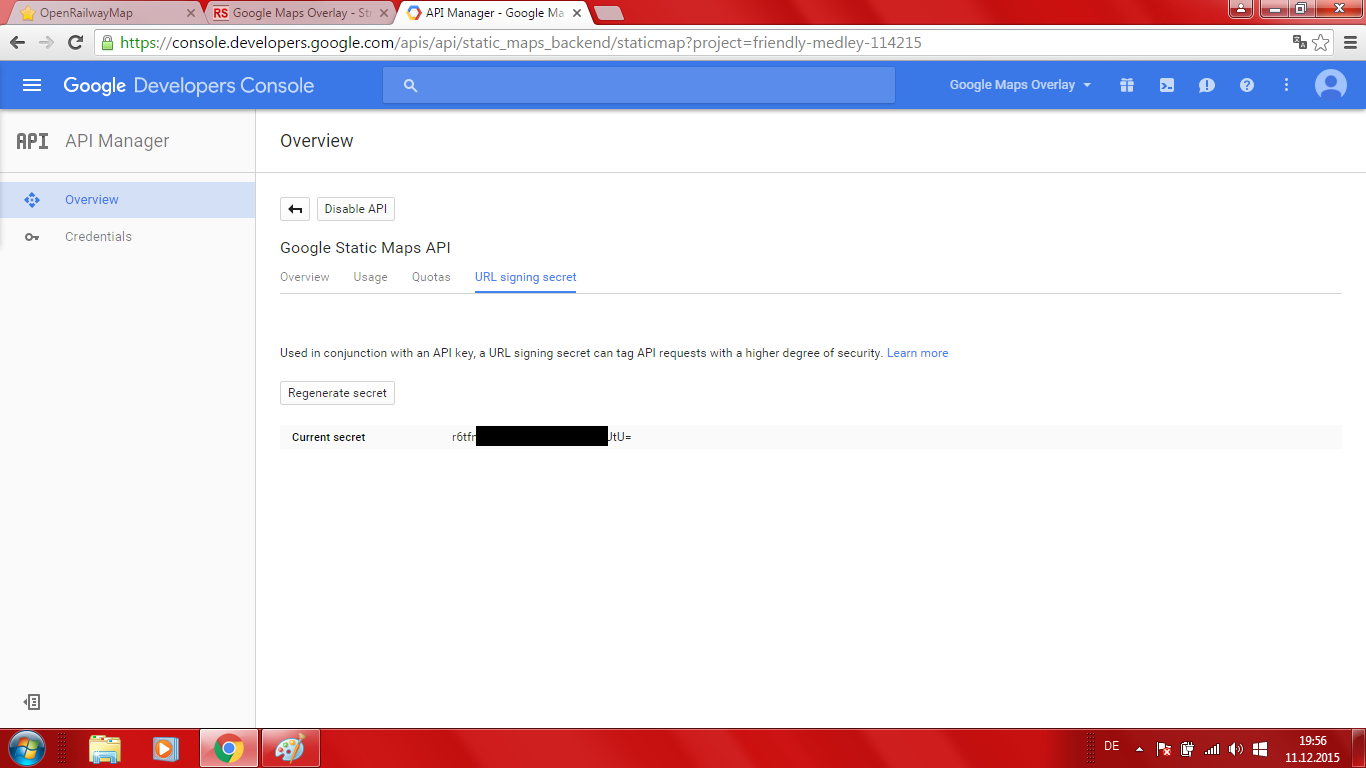Switch to the Overview tab of Static Maps API
The height and width of the screenshot is (768, 1366).
305,277
